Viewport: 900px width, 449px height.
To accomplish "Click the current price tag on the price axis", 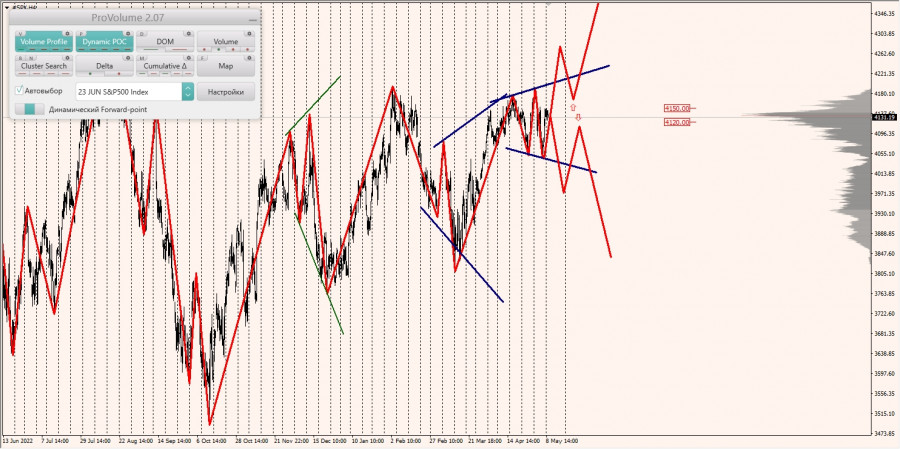I will pos(883,117).
